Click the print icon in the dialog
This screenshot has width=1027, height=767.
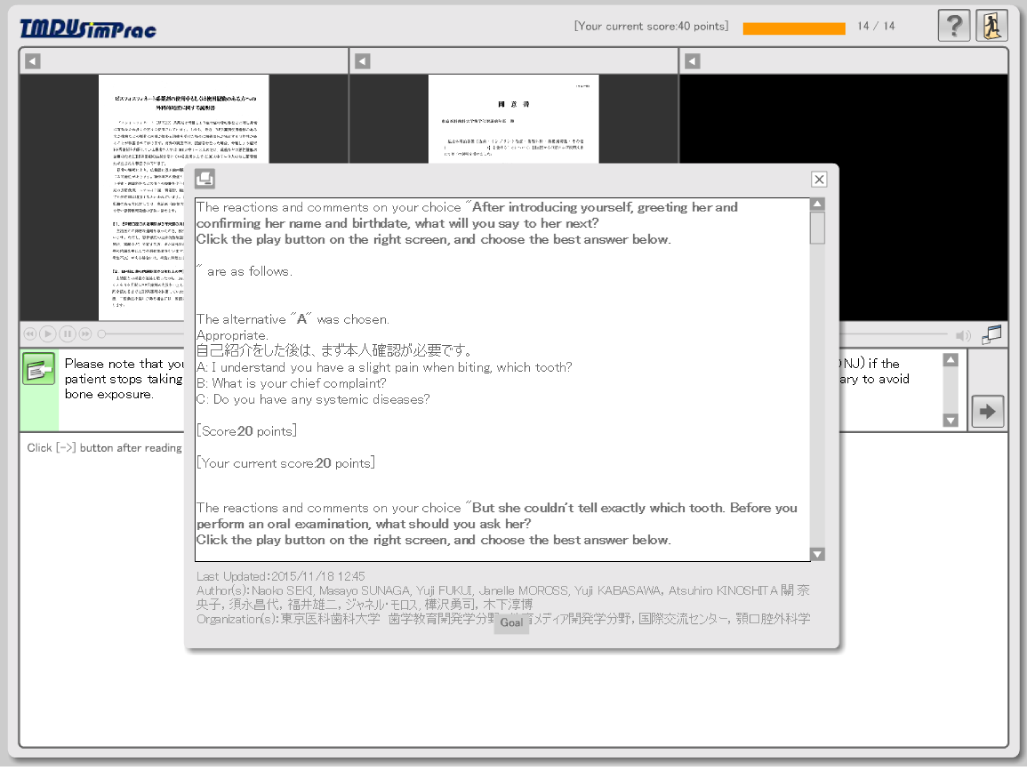click(x=205, y=179)
